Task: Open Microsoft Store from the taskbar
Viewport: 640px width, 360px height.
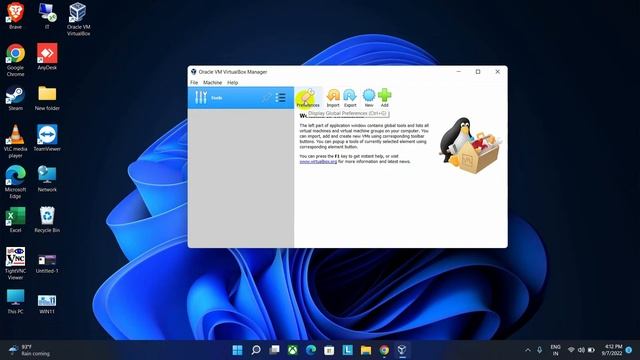Action: point(329,350)
